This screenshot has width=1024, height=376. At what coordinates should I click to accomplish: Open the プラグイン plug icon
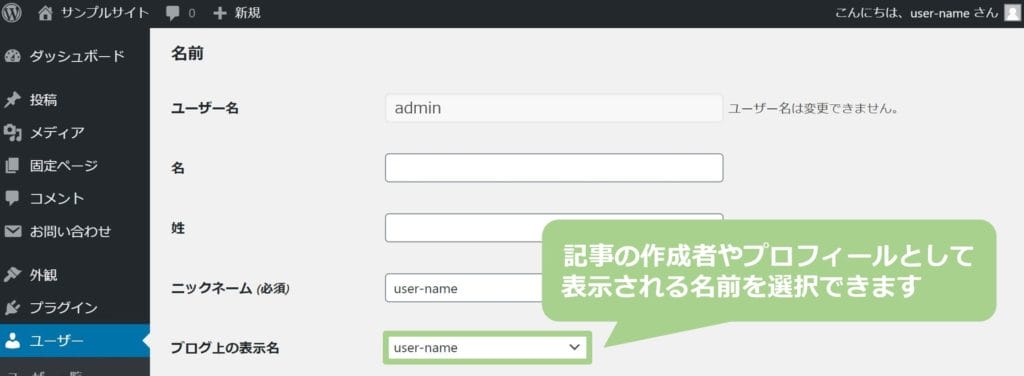click(12, 307)
